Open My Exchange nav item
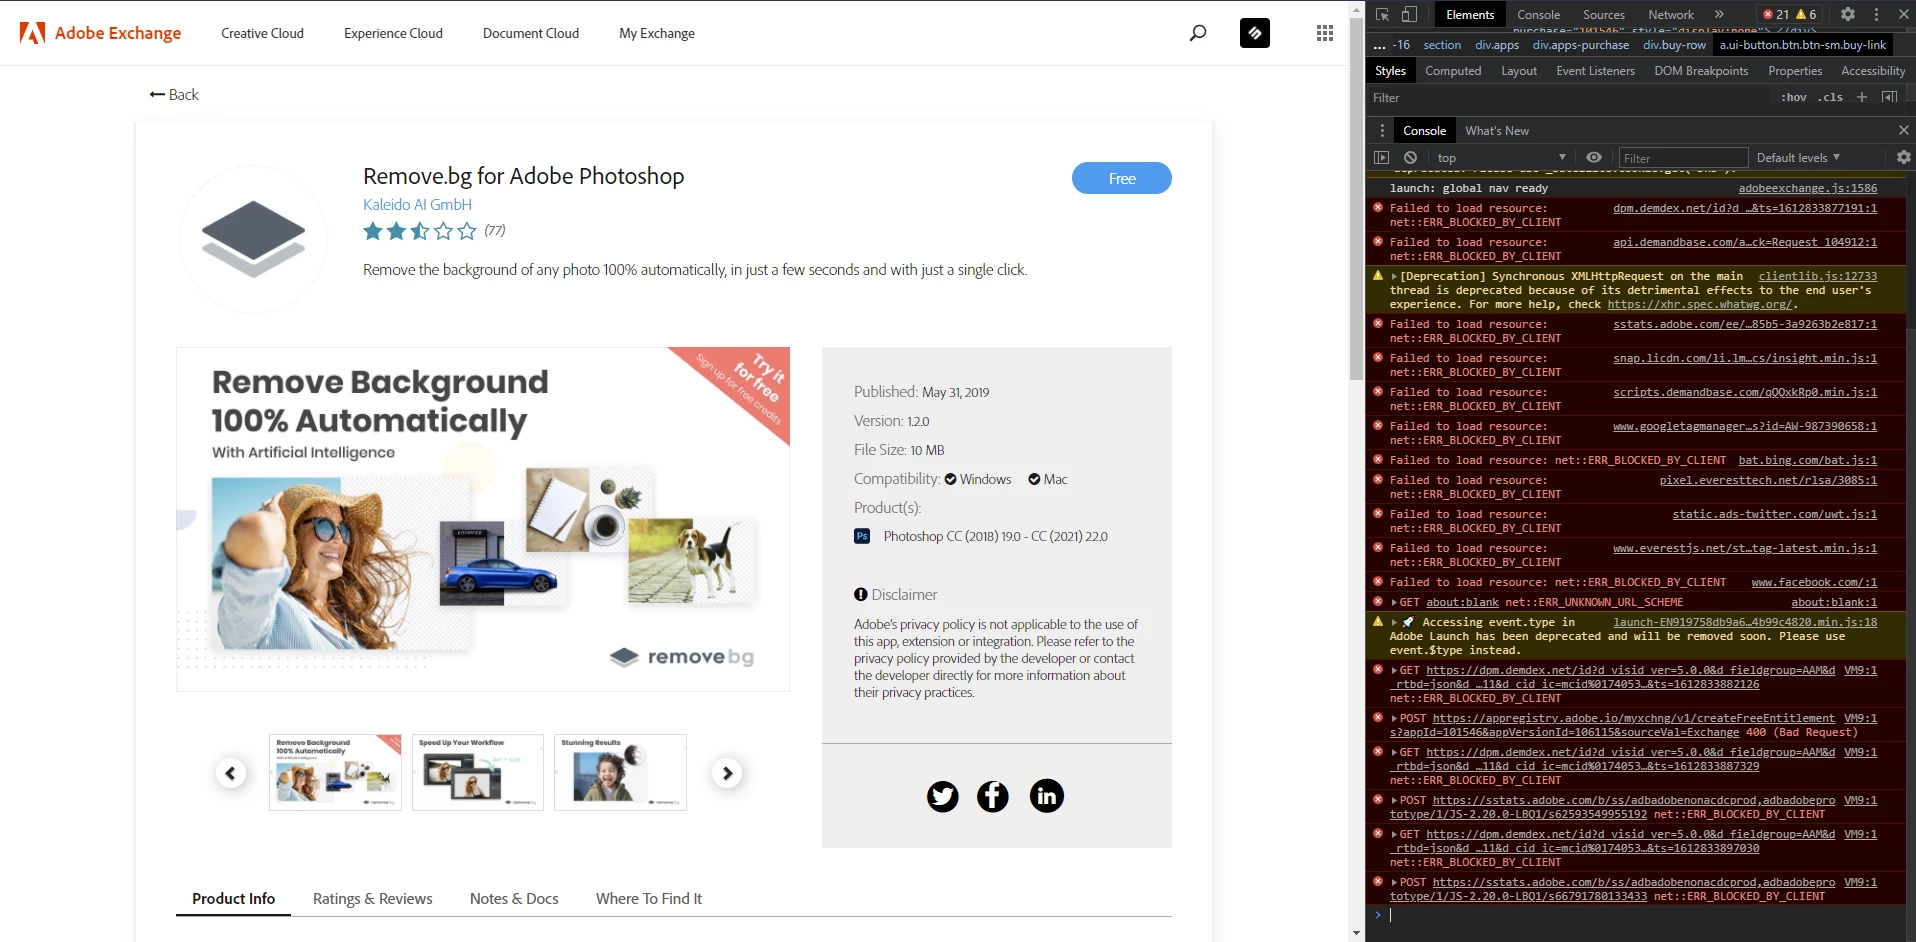Image resolution: width=1916 pixels, height=942 pixels. click(x=657, y=33)
